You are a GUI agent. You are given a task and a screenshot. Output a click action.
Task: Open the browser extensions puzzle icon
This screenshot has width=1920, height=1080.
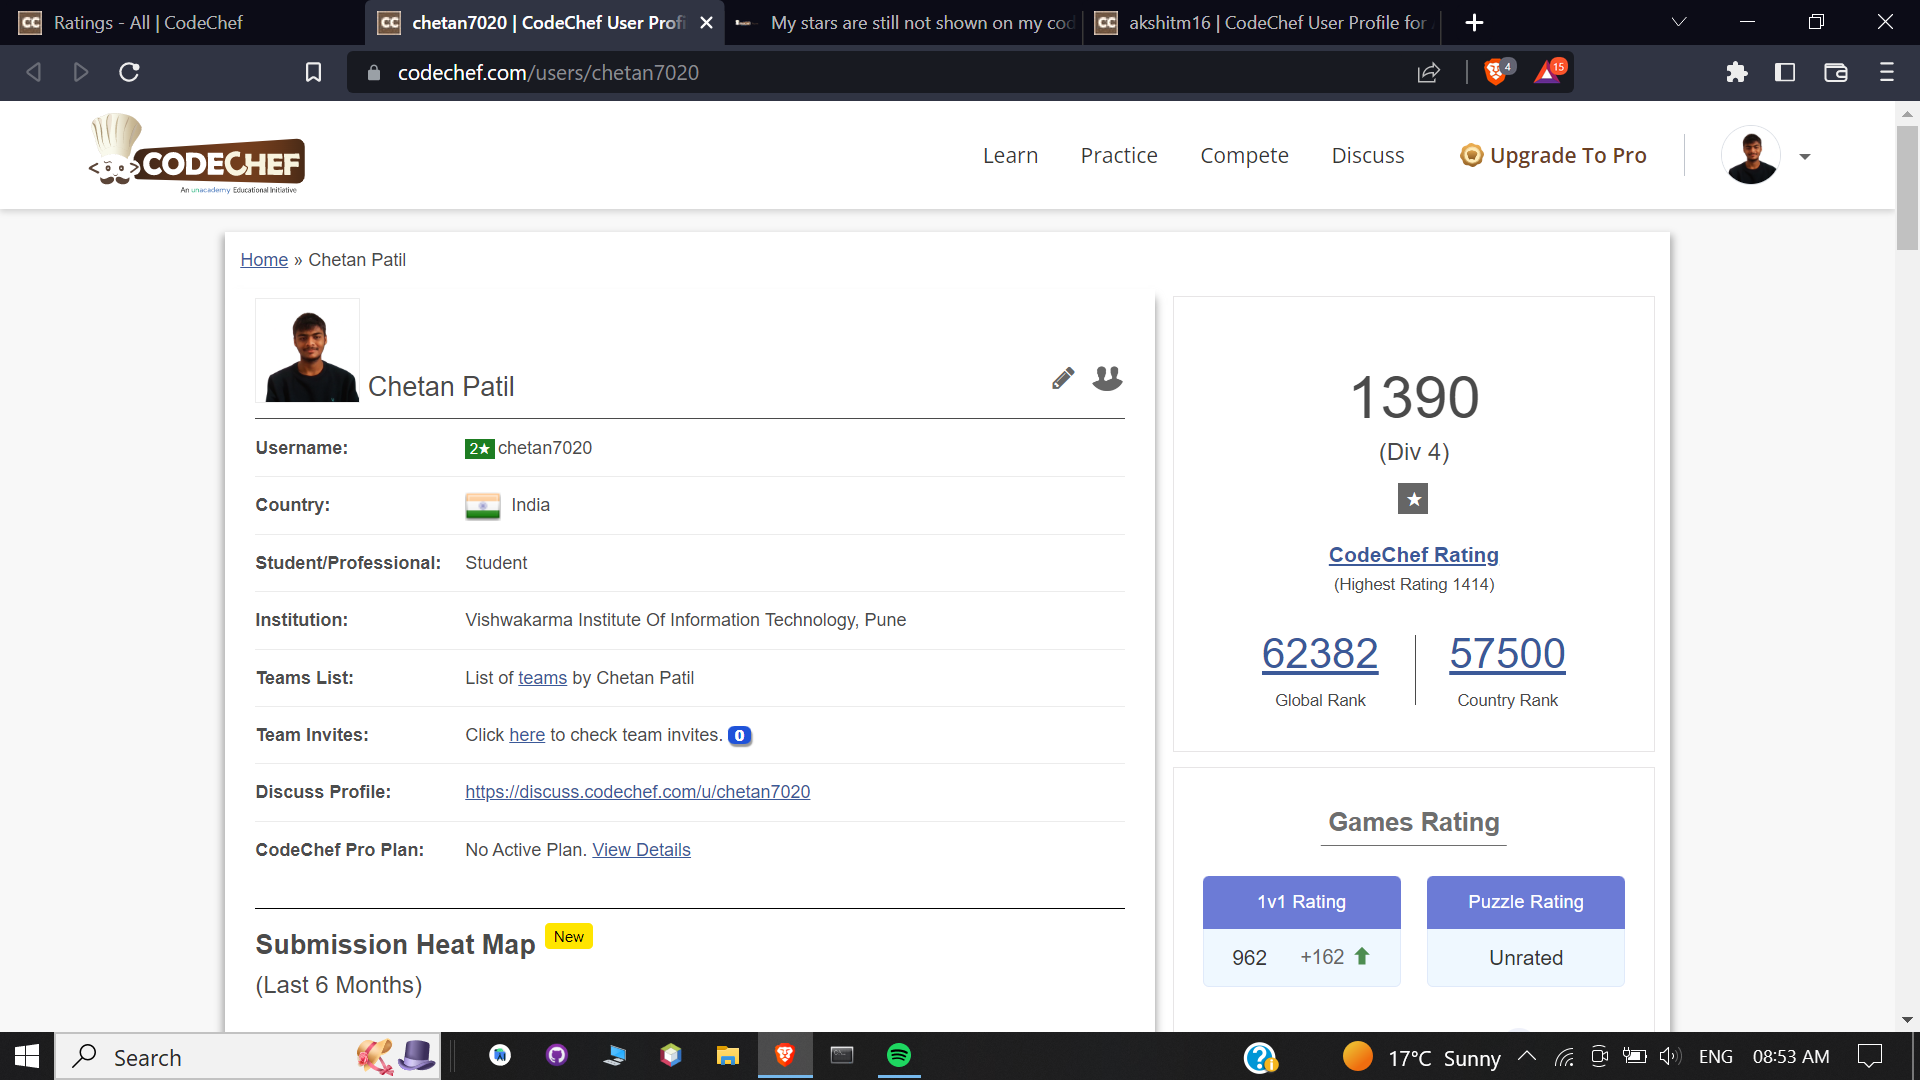(1737, 72)
